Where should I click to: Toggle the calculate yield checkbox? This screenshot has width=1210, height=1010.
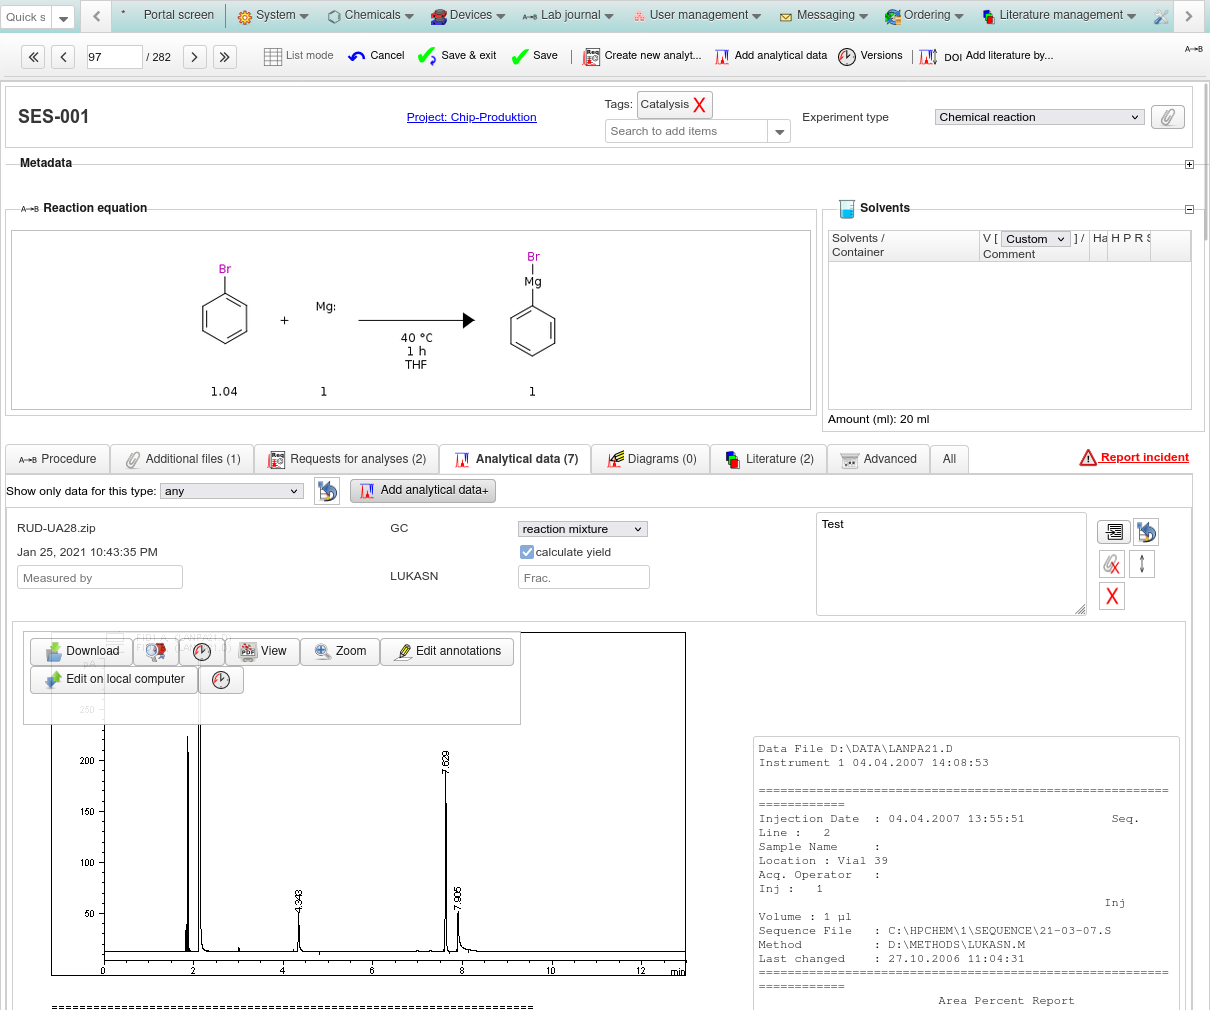[527, 552]
